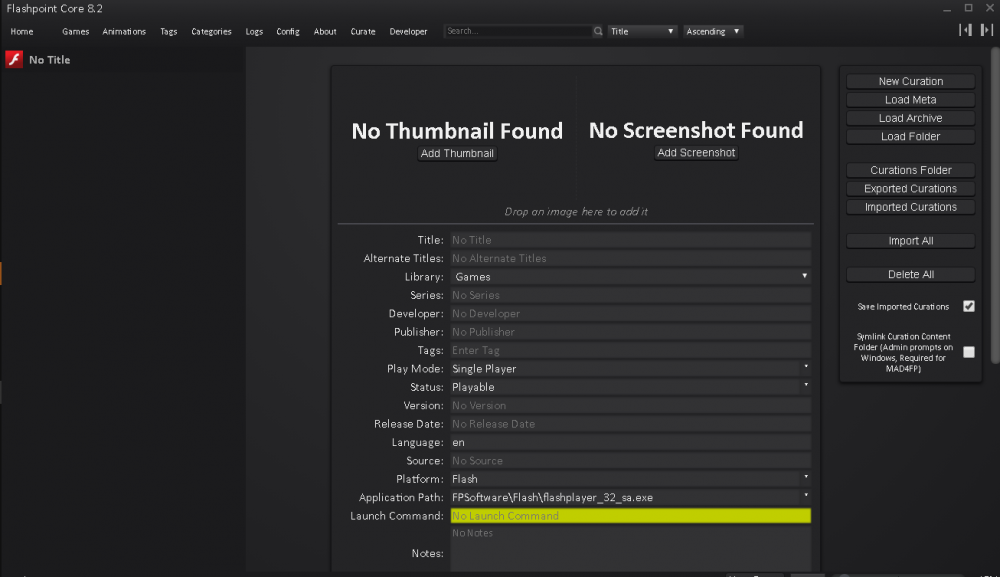Open the Title sort field dropdown
Screen dimensions: 1000x577
tap(641, 31)
